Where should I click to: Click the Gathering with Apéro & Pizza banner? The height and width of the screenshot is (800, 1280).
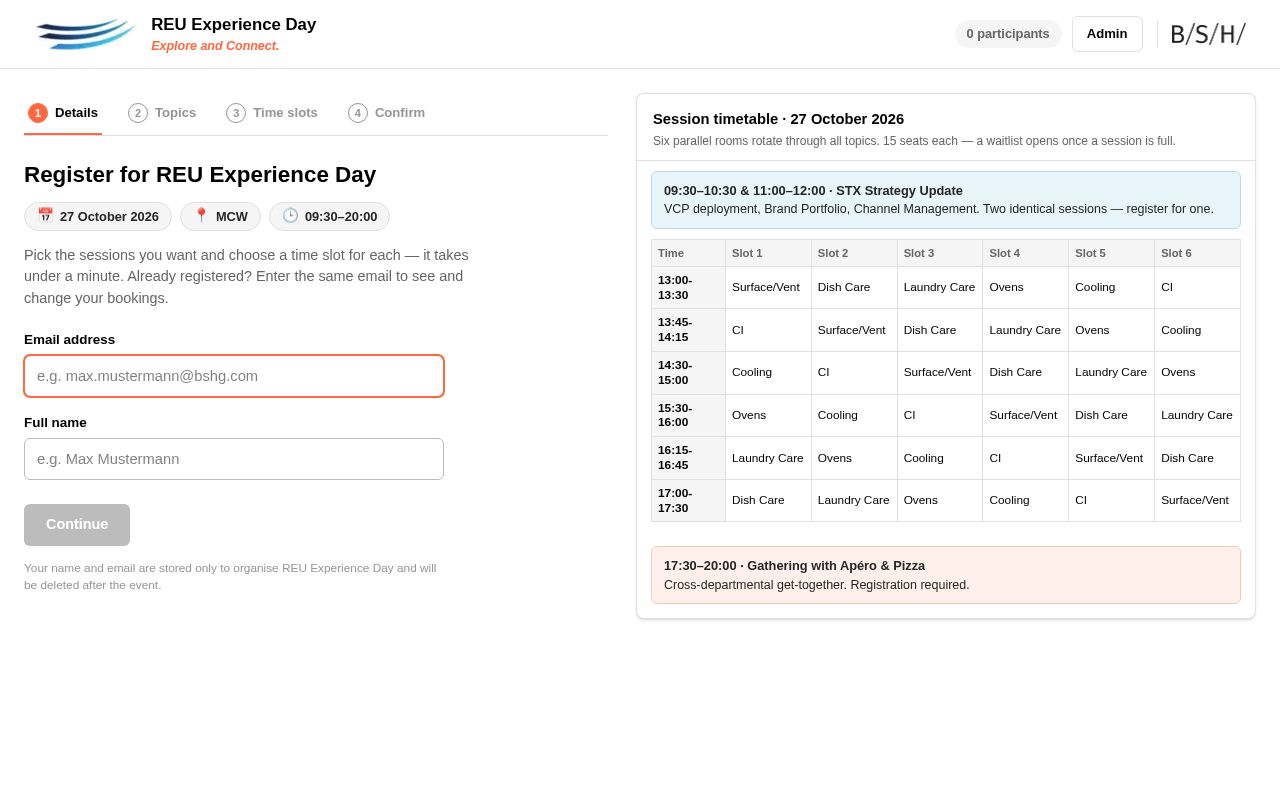point(946,575)
